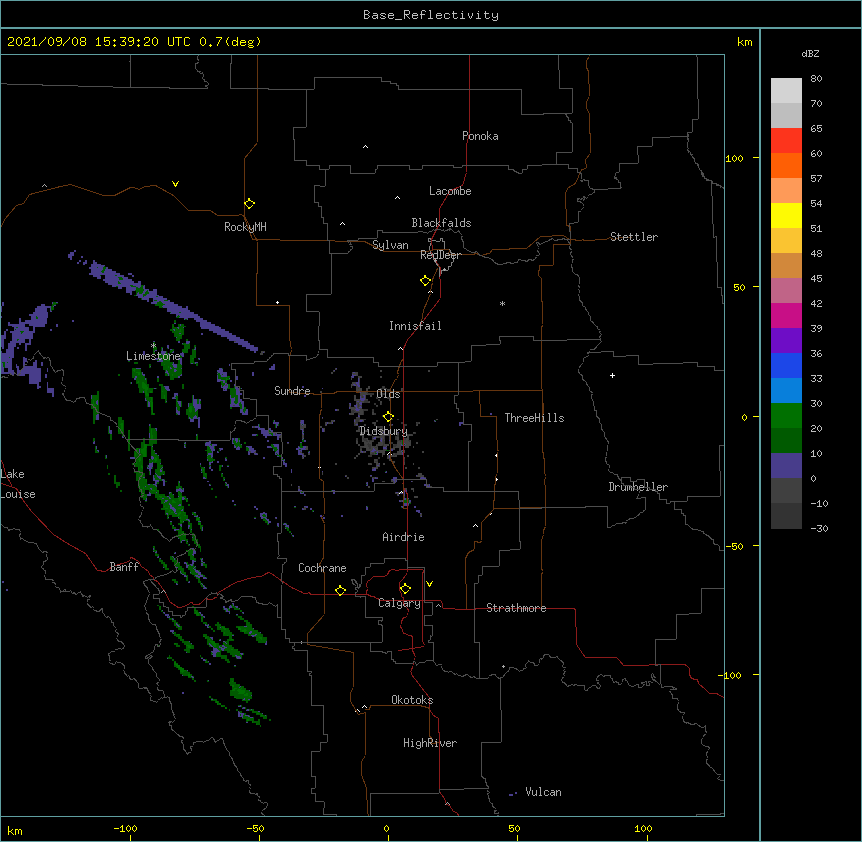This screenshot has height=842, width=862.
Task: Click the Okotoks city label
Action: [x=412, y=700]
